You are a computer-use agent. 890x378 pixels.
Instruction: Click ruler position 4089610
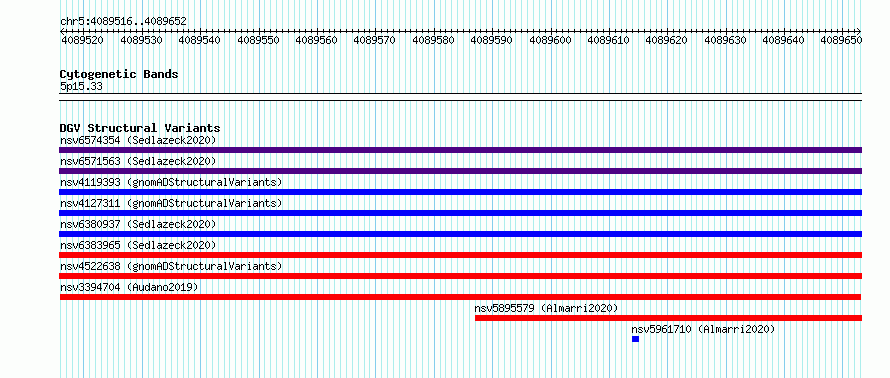[608, 40]
